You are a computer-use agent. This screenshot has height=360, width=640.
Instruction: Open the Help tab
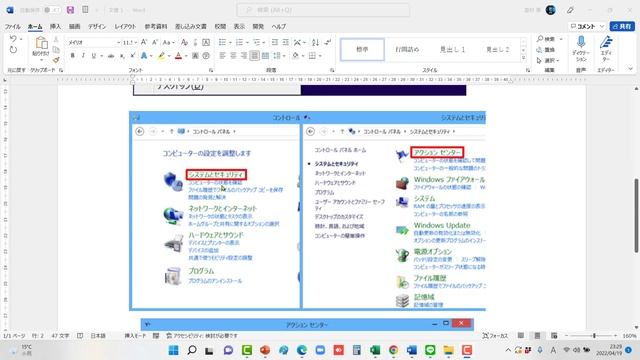coord(279,27)
